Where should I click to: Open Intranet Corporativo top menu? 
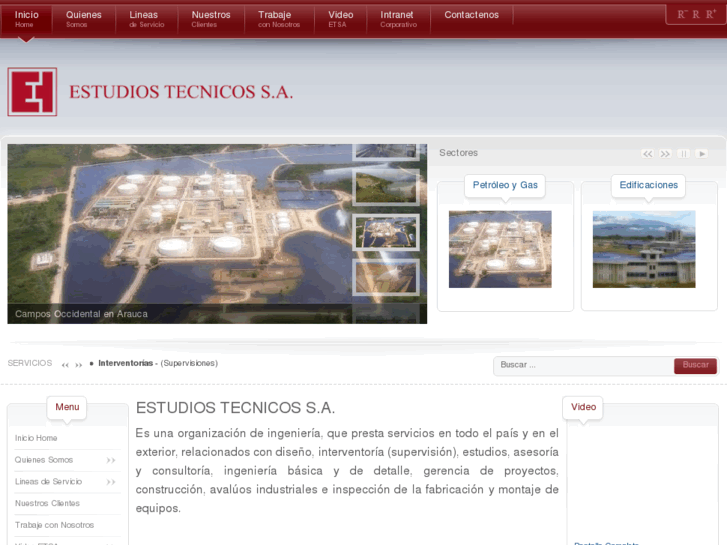pyautogui.click(x=398, y=19)
